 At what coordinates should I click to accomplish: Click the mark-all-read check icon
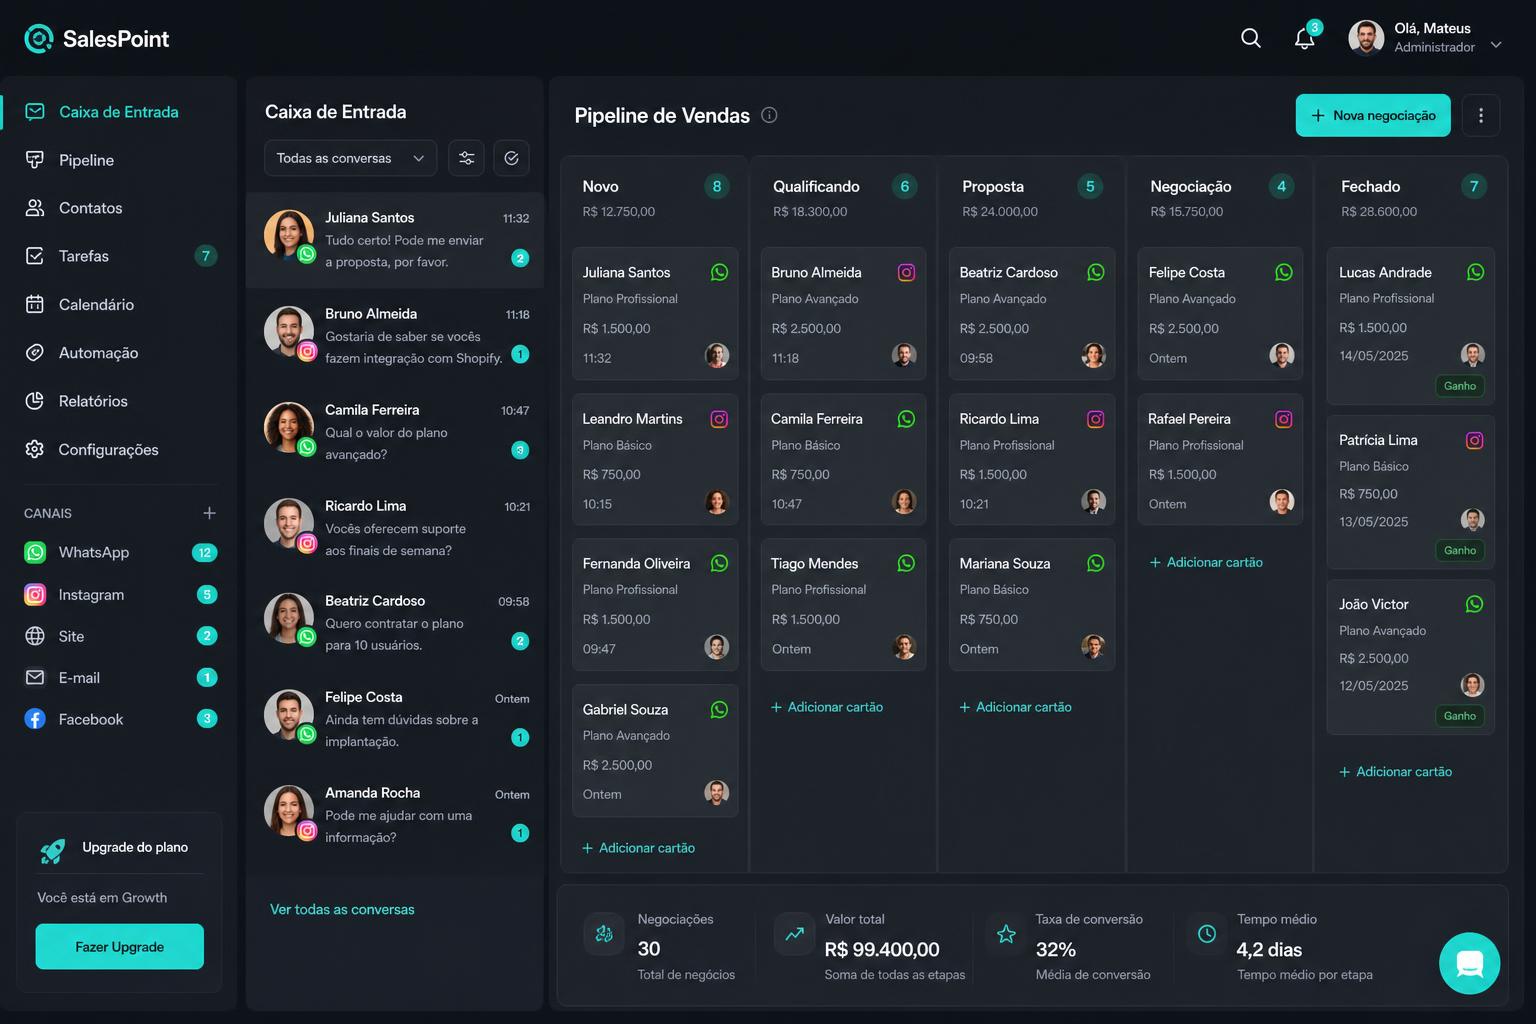511,158
